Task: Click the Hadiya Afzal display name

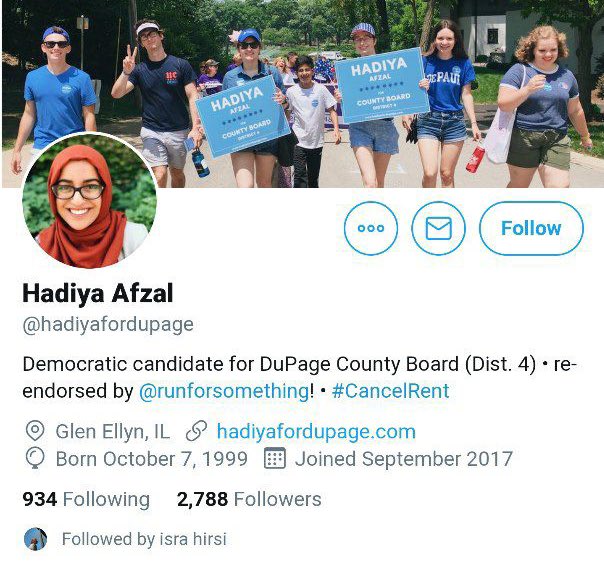Action: coord(98,294)
